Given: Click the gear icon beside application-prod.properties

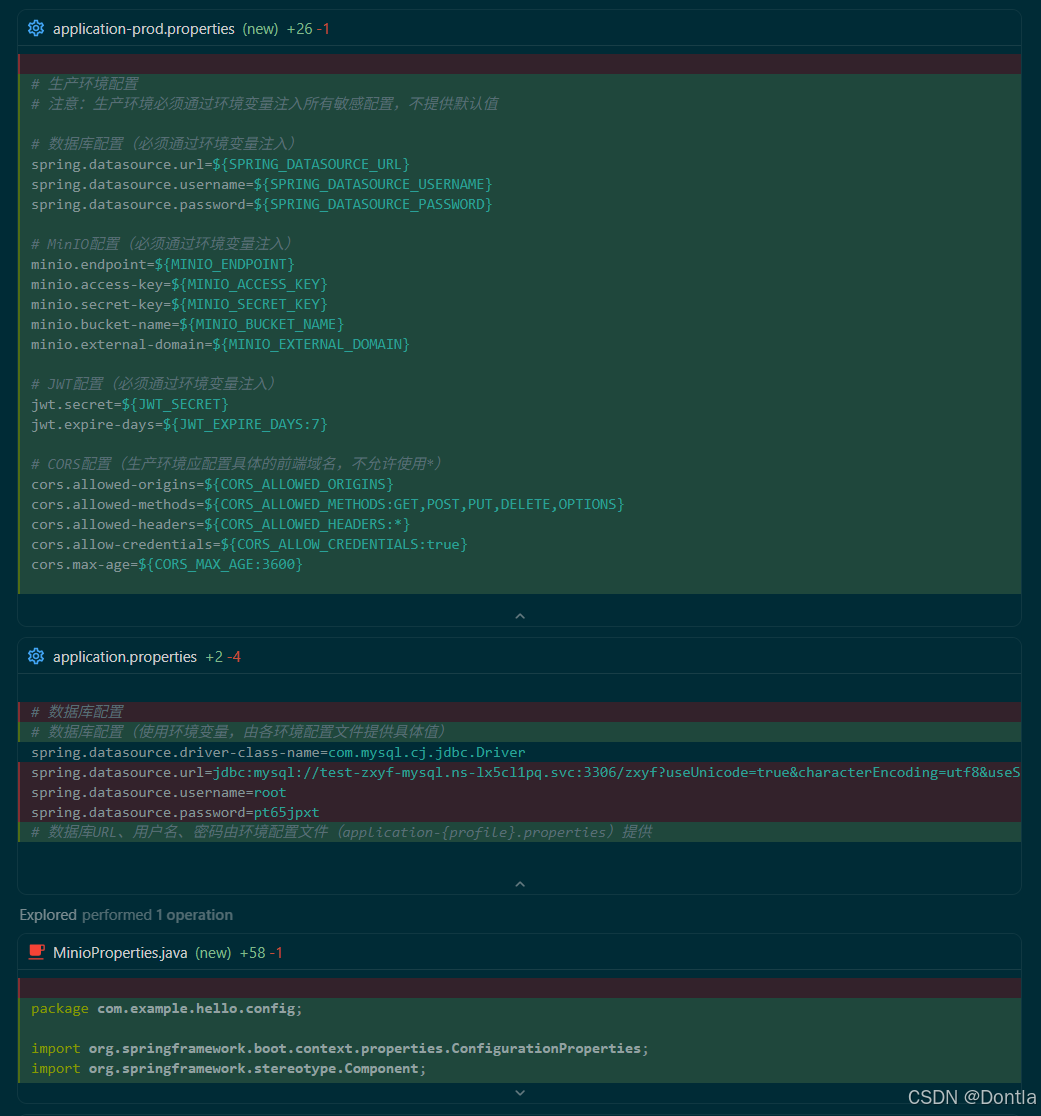Looking at the screenshot, I should tap(36, 28).
